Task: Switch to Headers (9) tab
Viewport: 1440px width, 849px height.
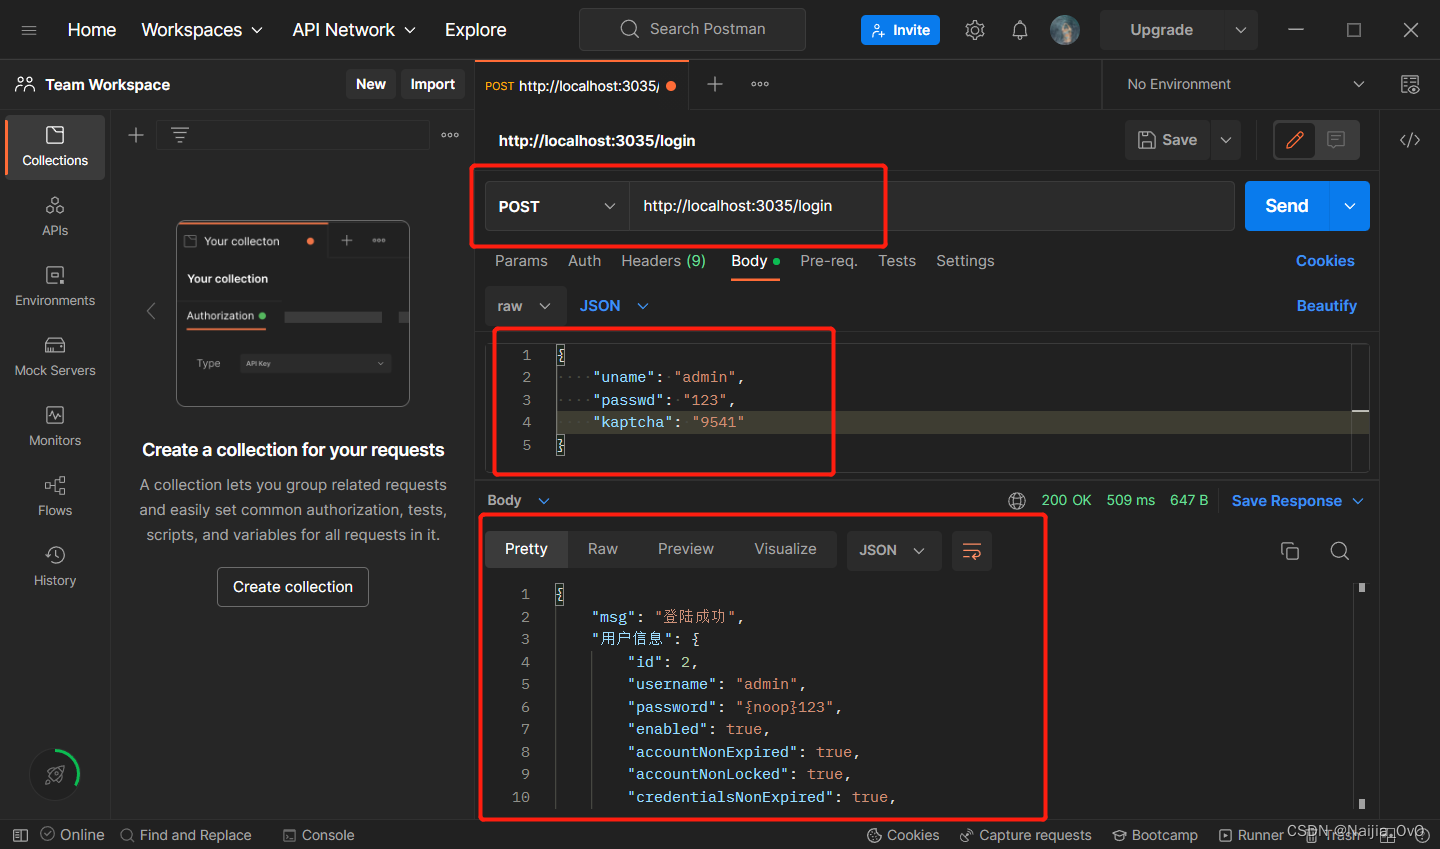Action: 664,261
